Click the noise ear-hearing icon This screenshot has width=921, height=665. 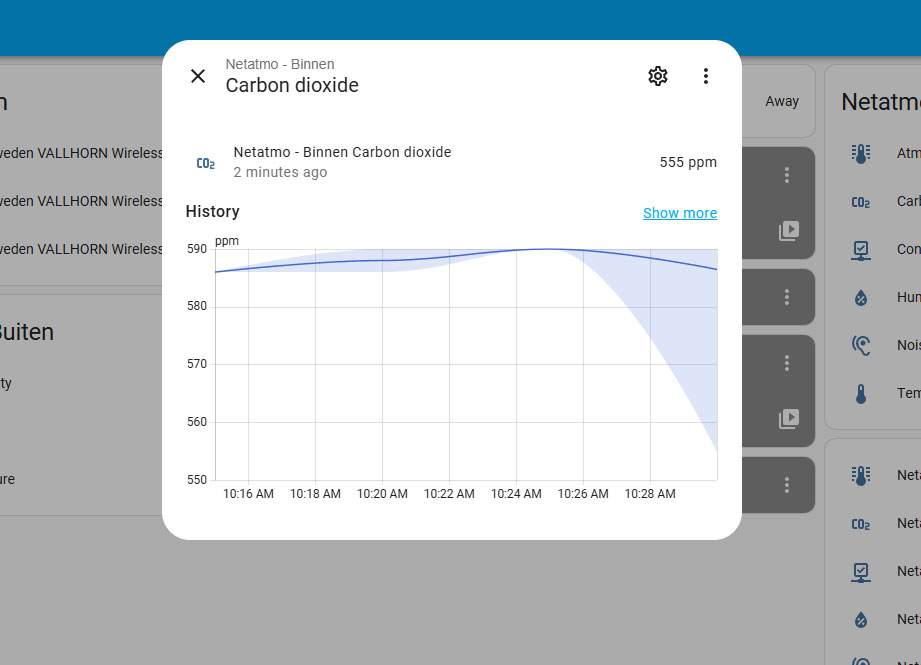point(861,345)
